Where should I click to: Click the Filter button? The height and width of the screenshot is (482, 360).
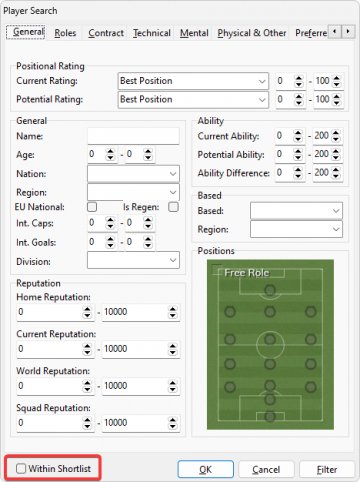point(327,469)
